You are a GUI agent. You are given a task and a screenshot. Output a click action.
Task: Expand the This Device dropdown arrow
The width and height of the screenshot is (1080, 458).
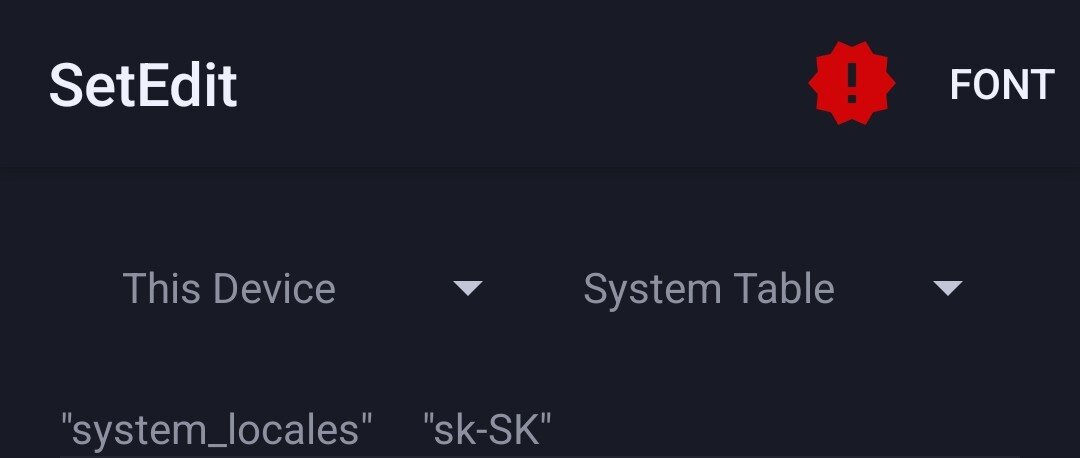point(468,289)
